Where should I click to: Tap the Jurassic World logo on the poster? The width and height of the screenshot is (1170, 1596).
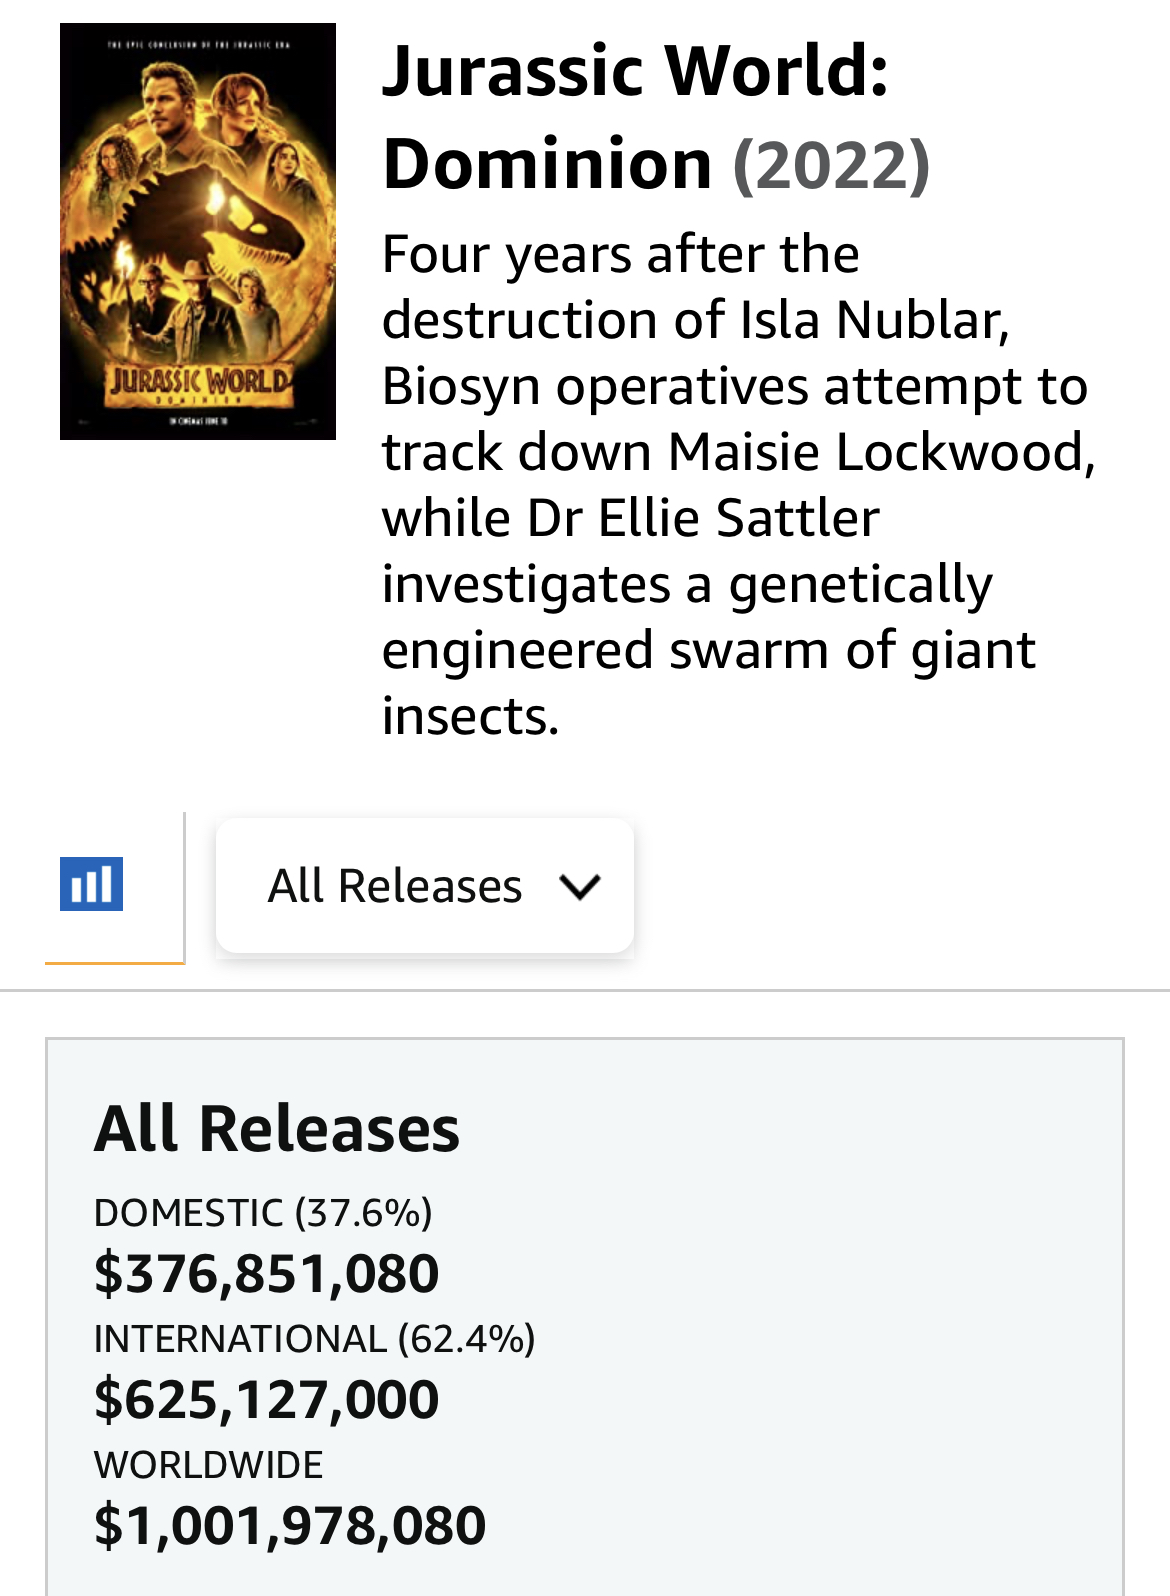click(x=200, y=382)
